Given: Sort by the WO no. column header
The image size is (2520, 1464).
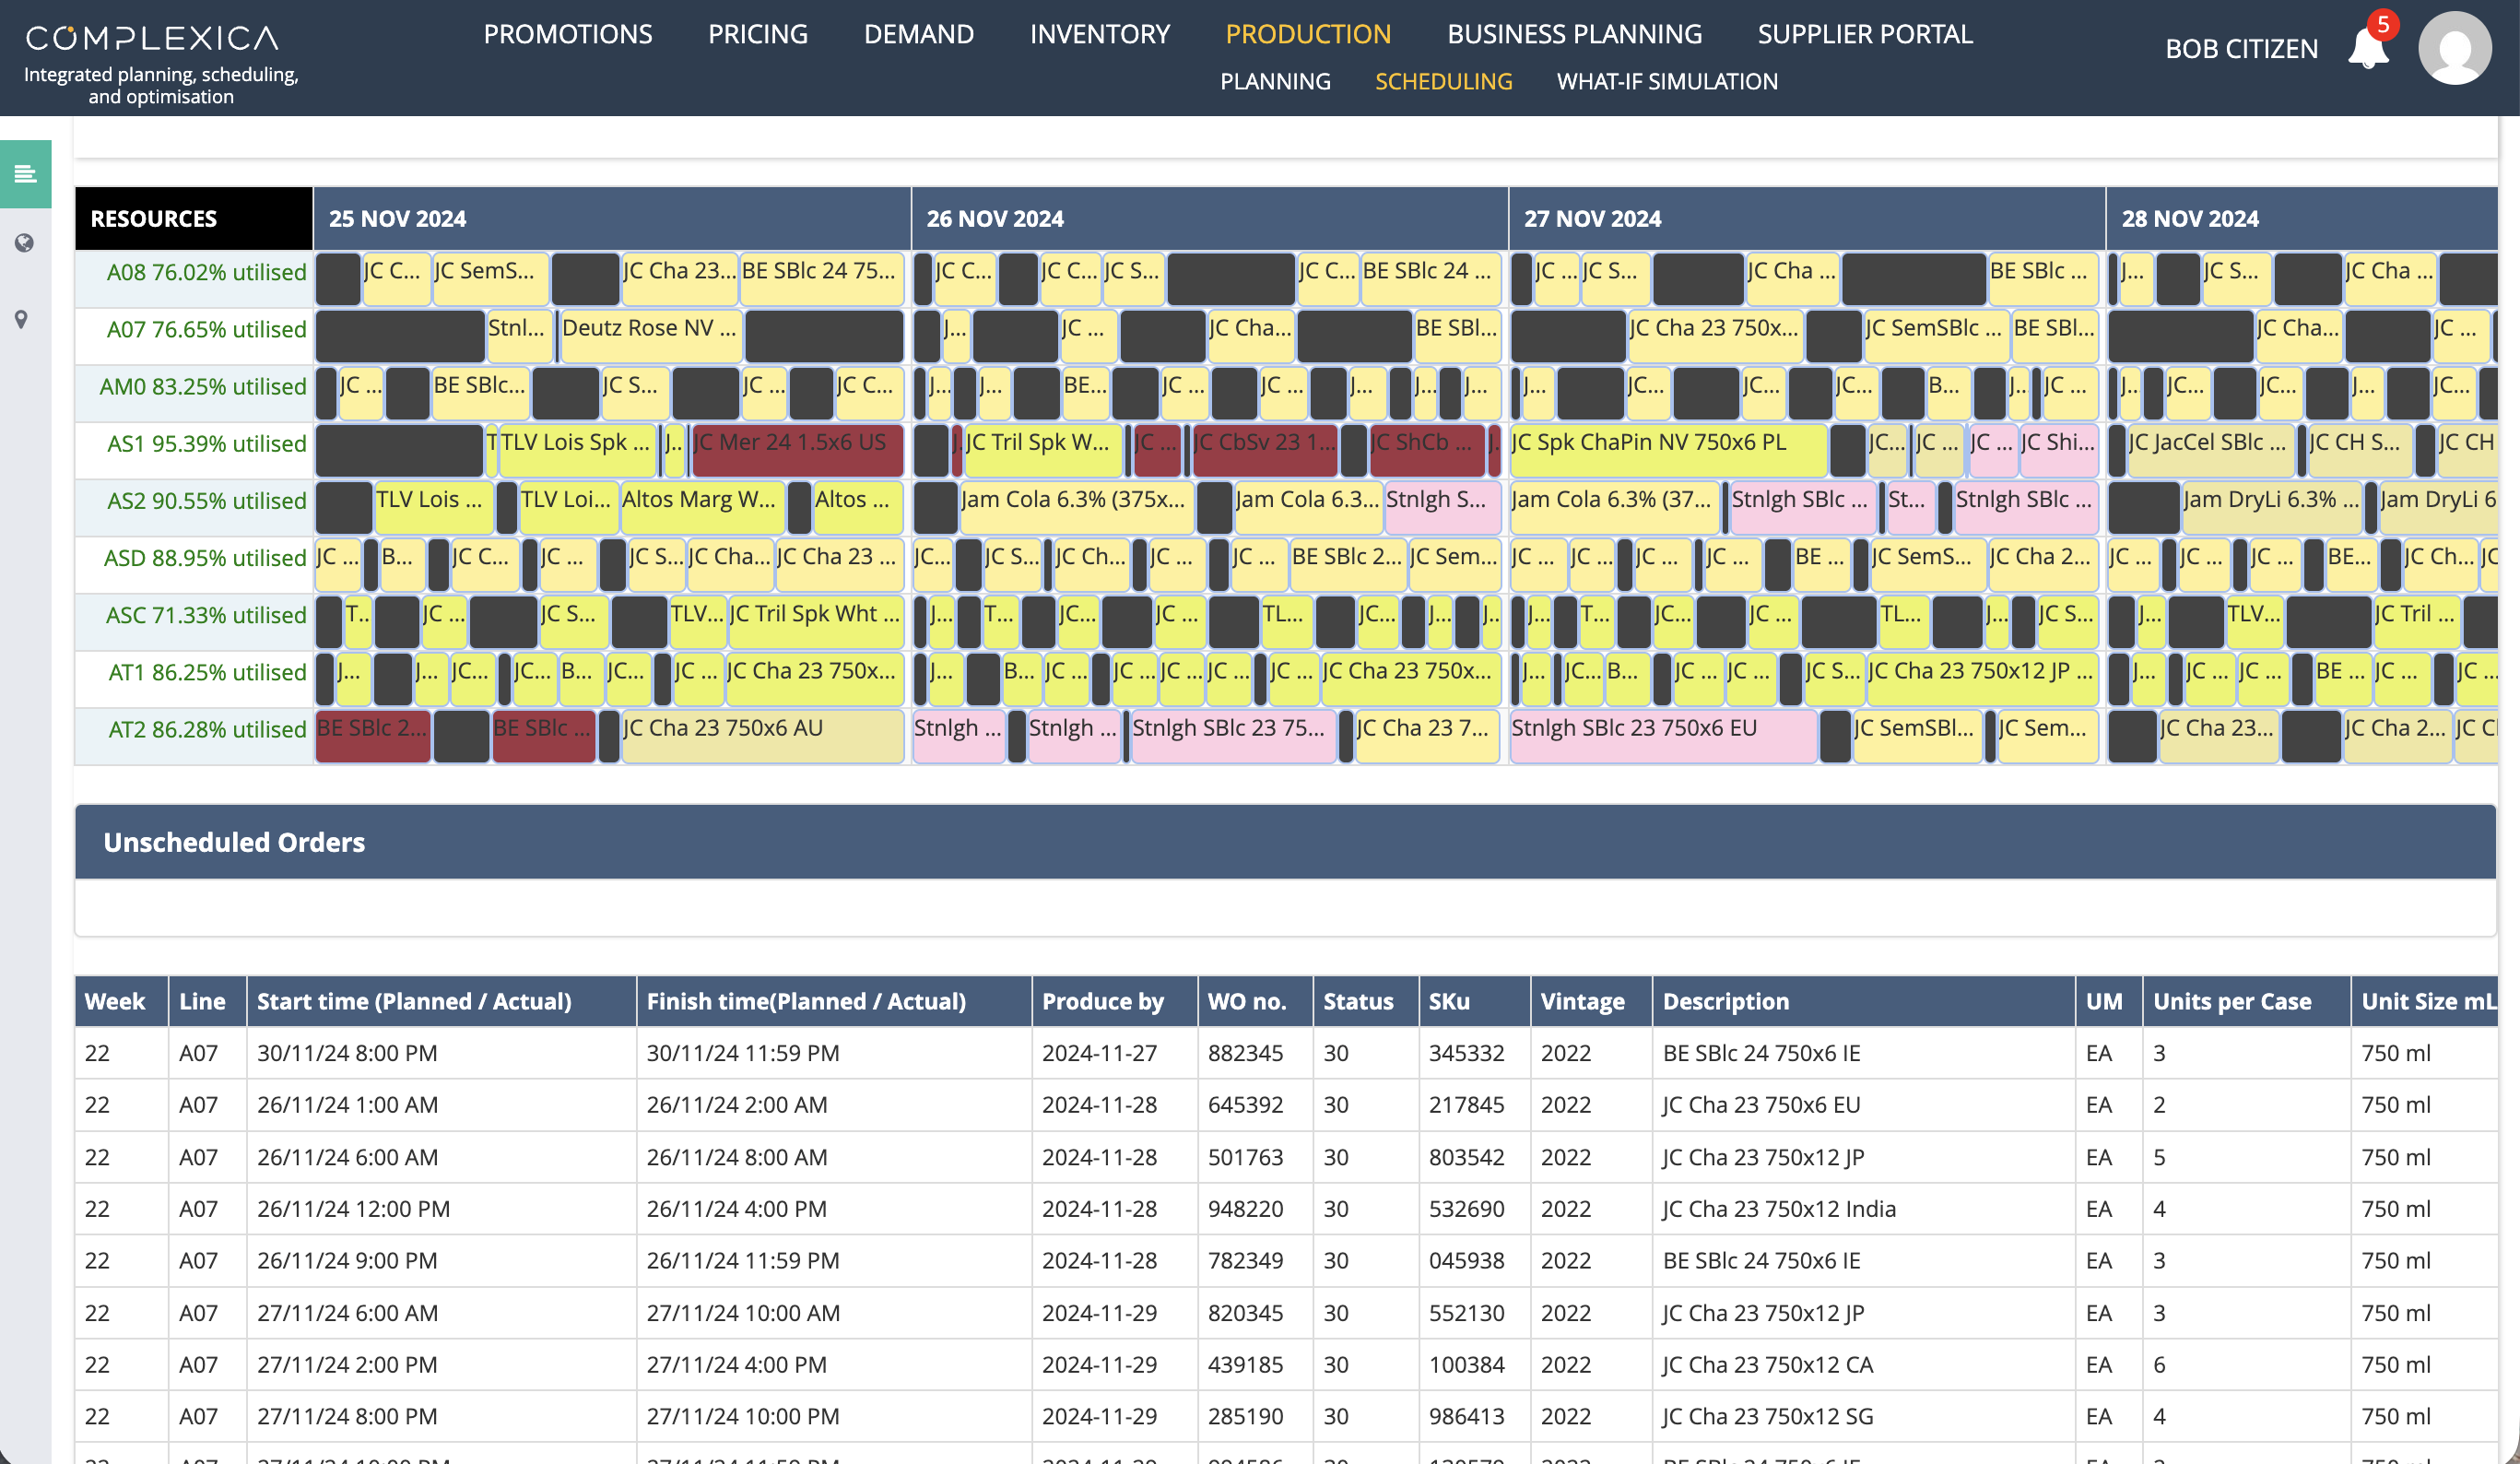Looking at the screenshot, I should (1255, 1001).
